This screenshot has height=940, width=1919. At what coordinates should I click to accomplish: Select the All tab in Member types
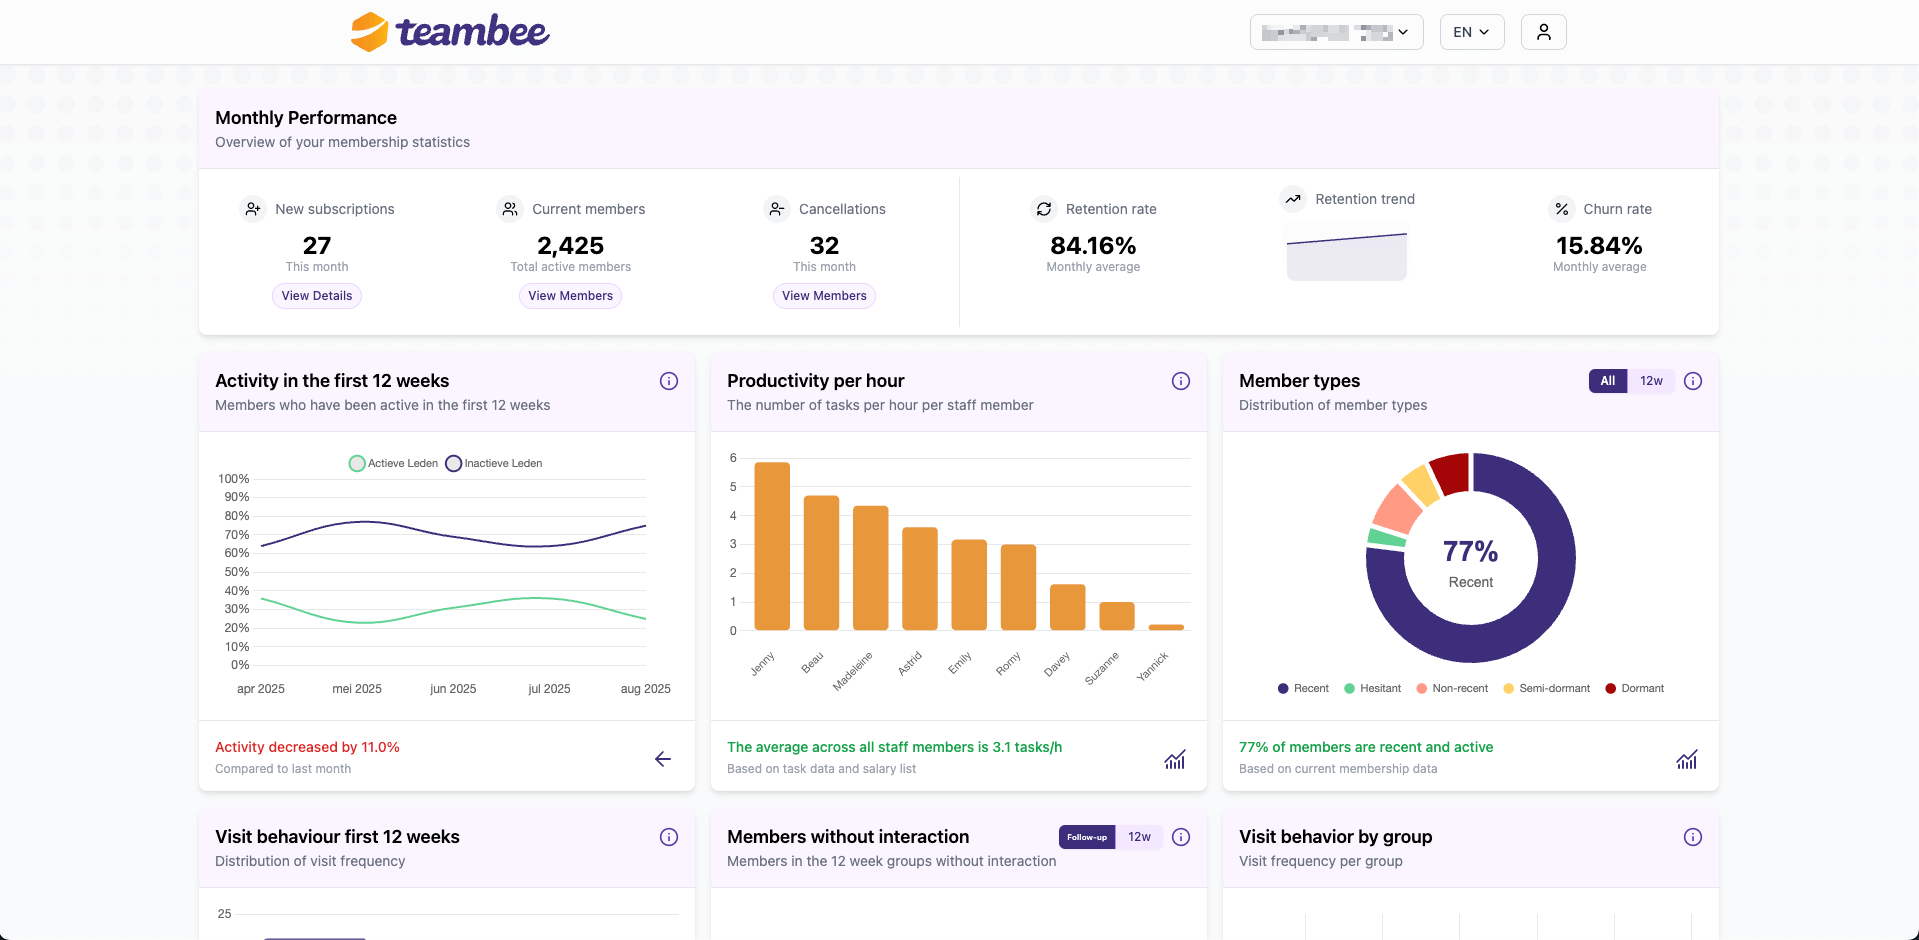1607,381
